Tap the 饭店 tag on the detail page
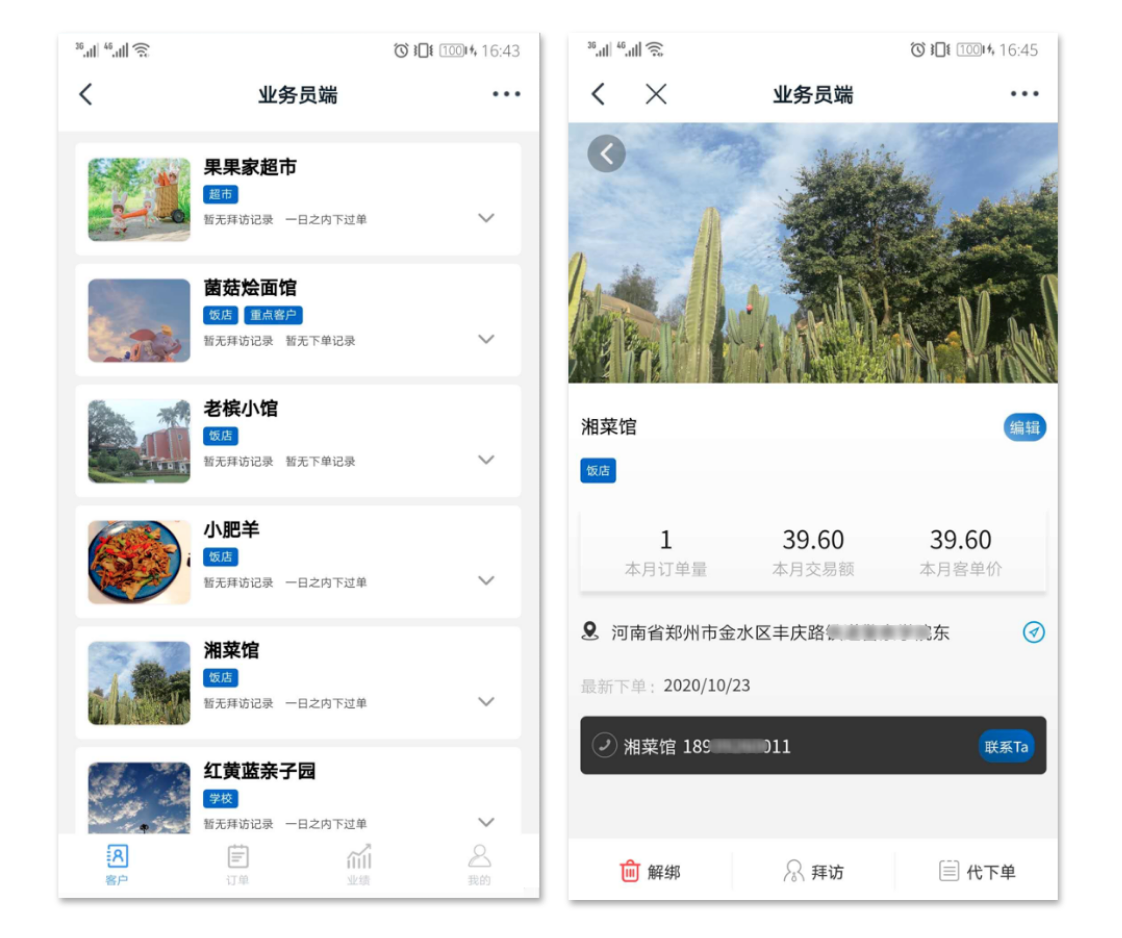Screen dimensions: 1122x938 598,471
